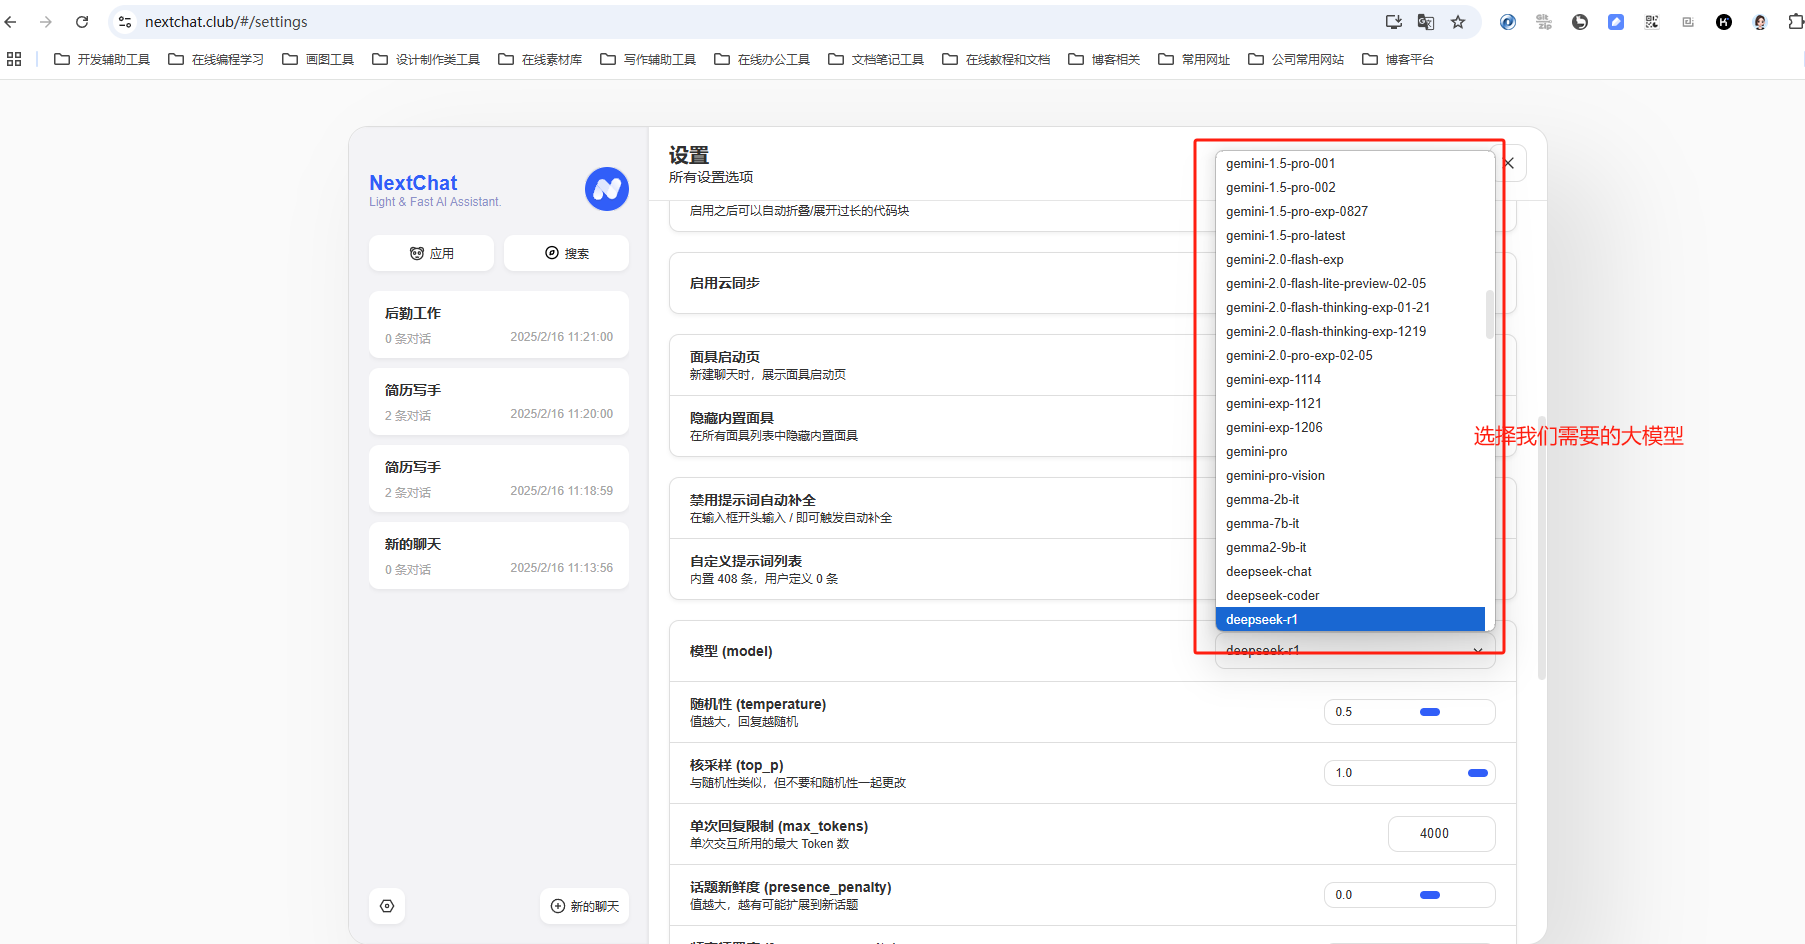Click the 应用 button in sidebar
The height and width of the screenshot is (944, 1805).
click(431, 254)
